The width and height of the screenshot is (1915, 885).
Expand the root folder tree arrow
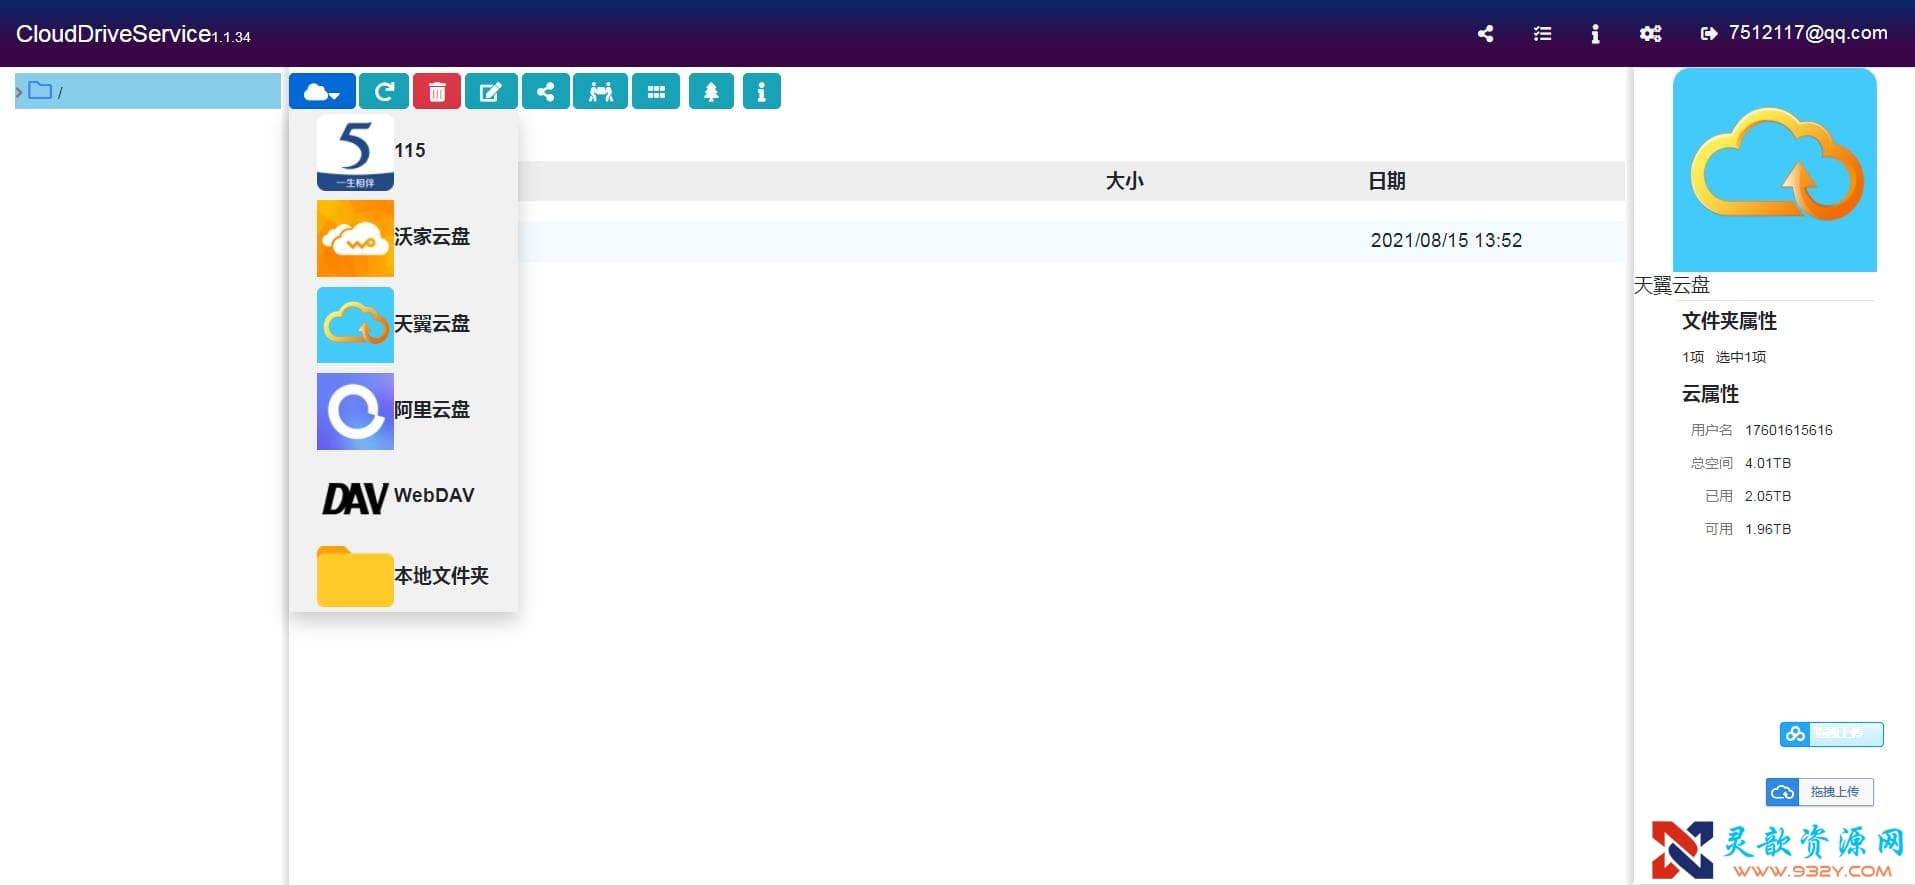click(x=19, y=92)
